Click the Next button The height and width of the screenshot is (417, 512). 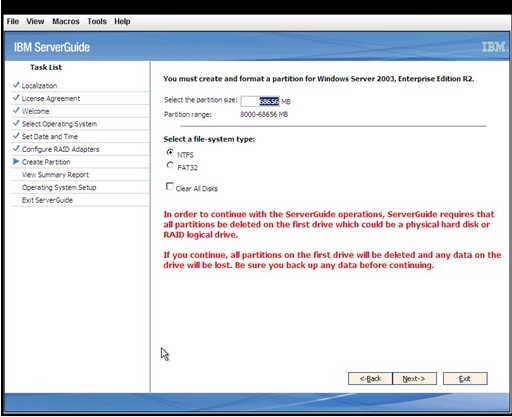(x=414, y=379)
